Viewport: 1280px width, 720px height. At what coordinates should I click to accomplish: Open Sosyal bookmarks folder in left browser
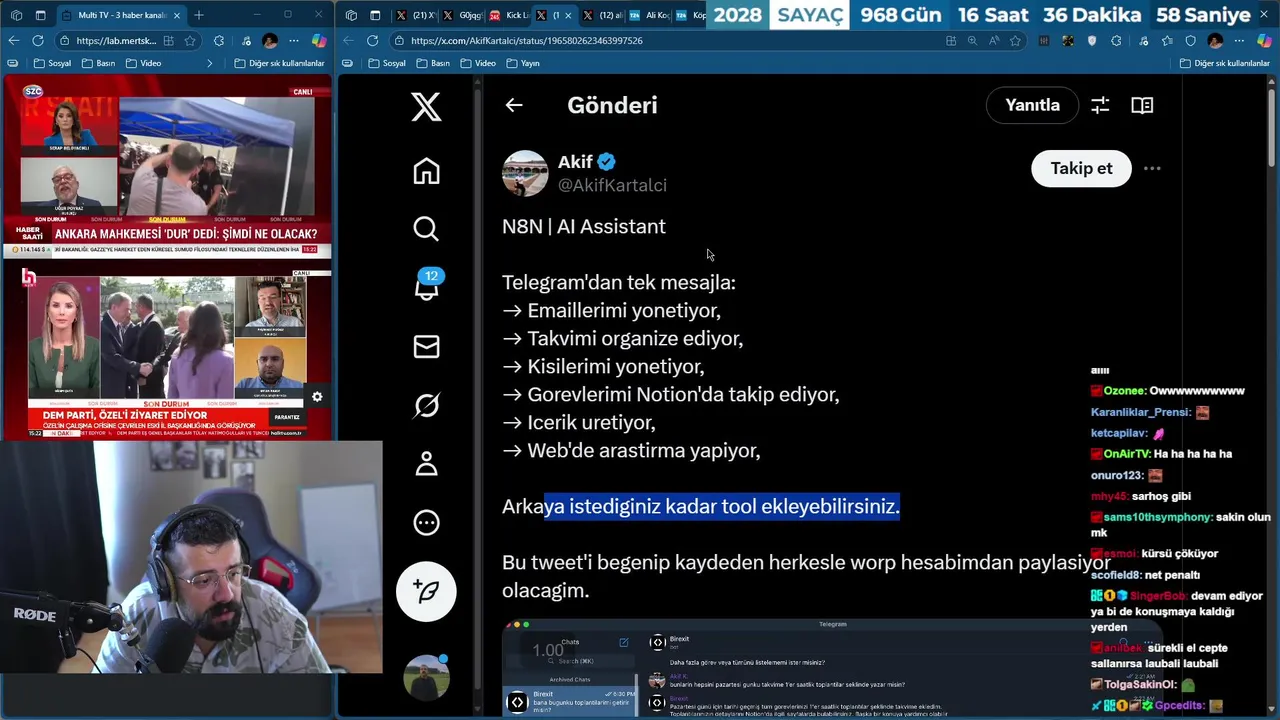[x=52, y=63]
